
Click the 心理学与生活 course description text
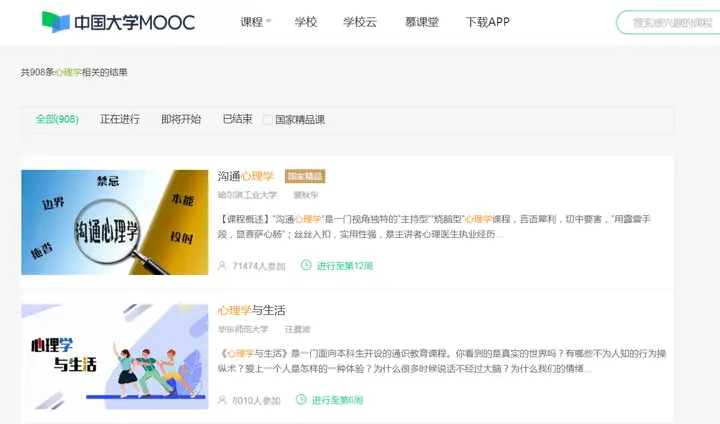point(442,361)
